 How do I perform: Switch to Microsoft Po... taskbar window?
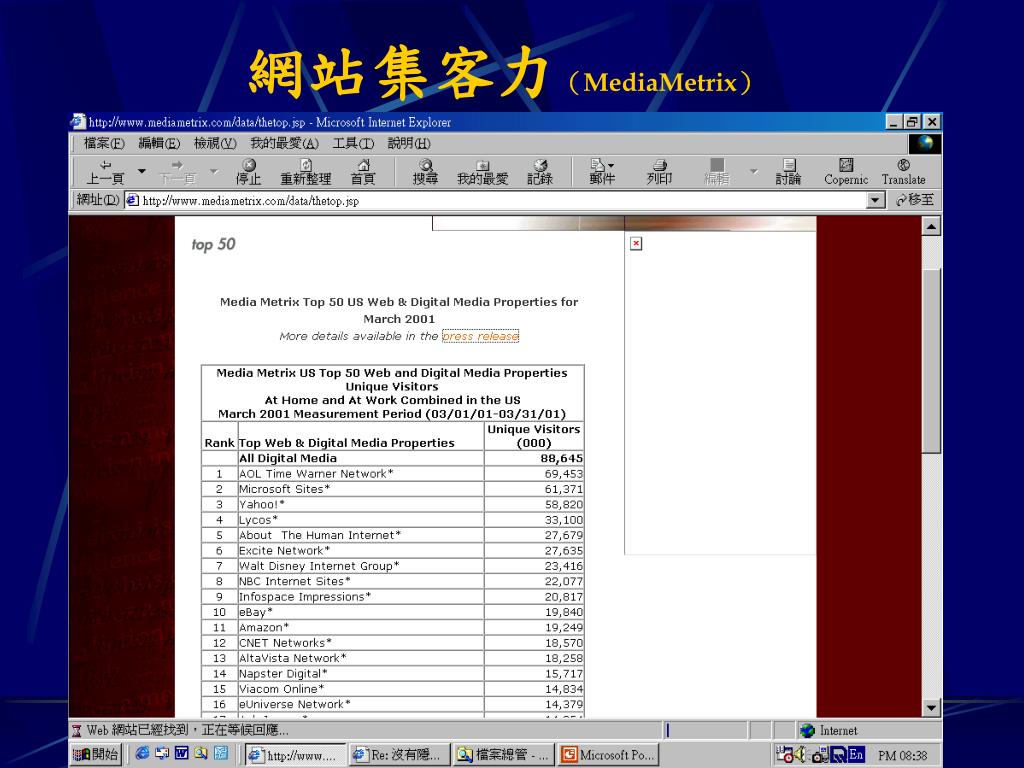pos(608,754)
